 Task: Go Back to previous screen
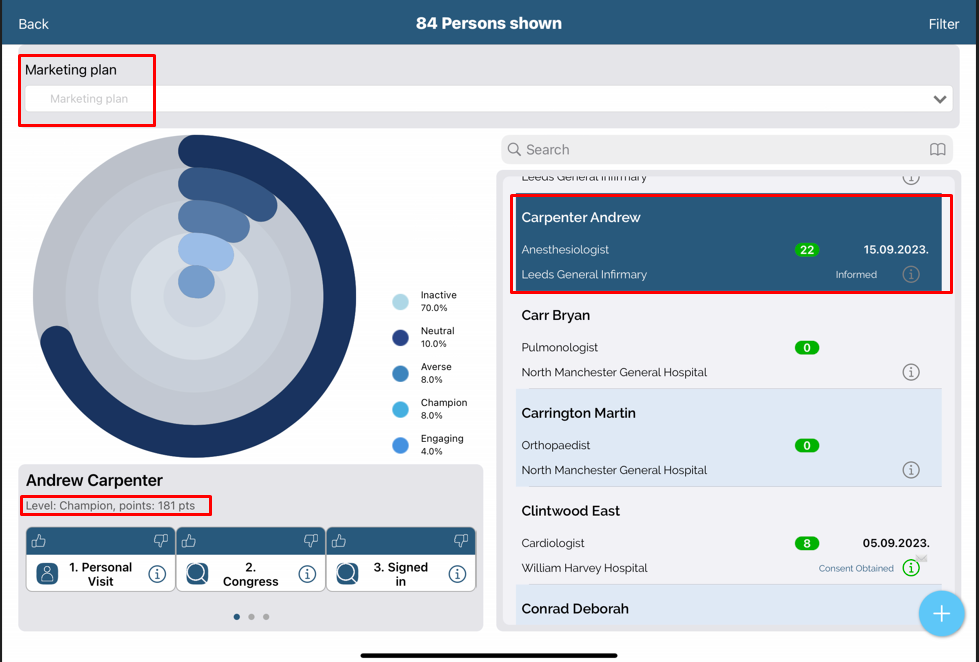tap(33, 24)
